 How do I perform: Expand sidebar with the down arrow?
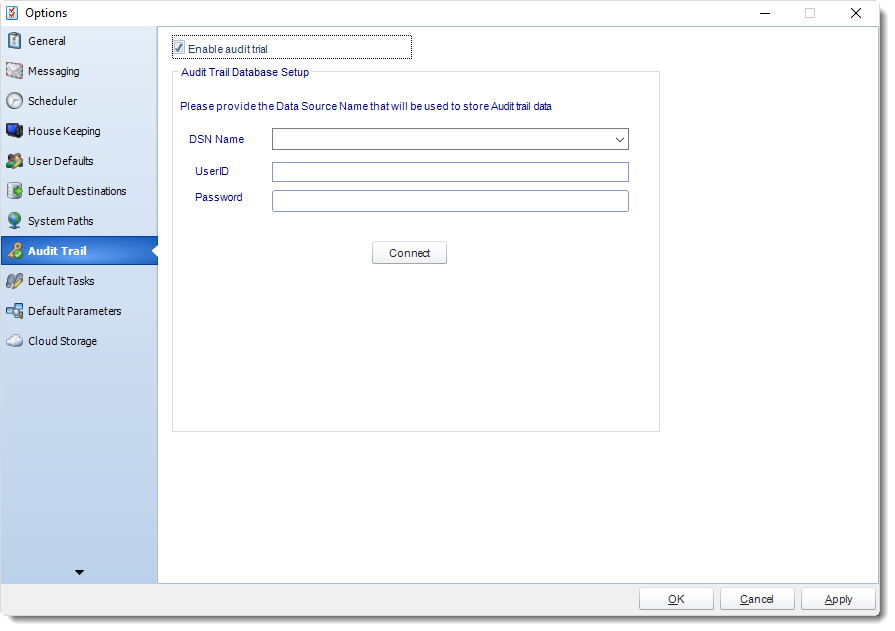point(79,572)
